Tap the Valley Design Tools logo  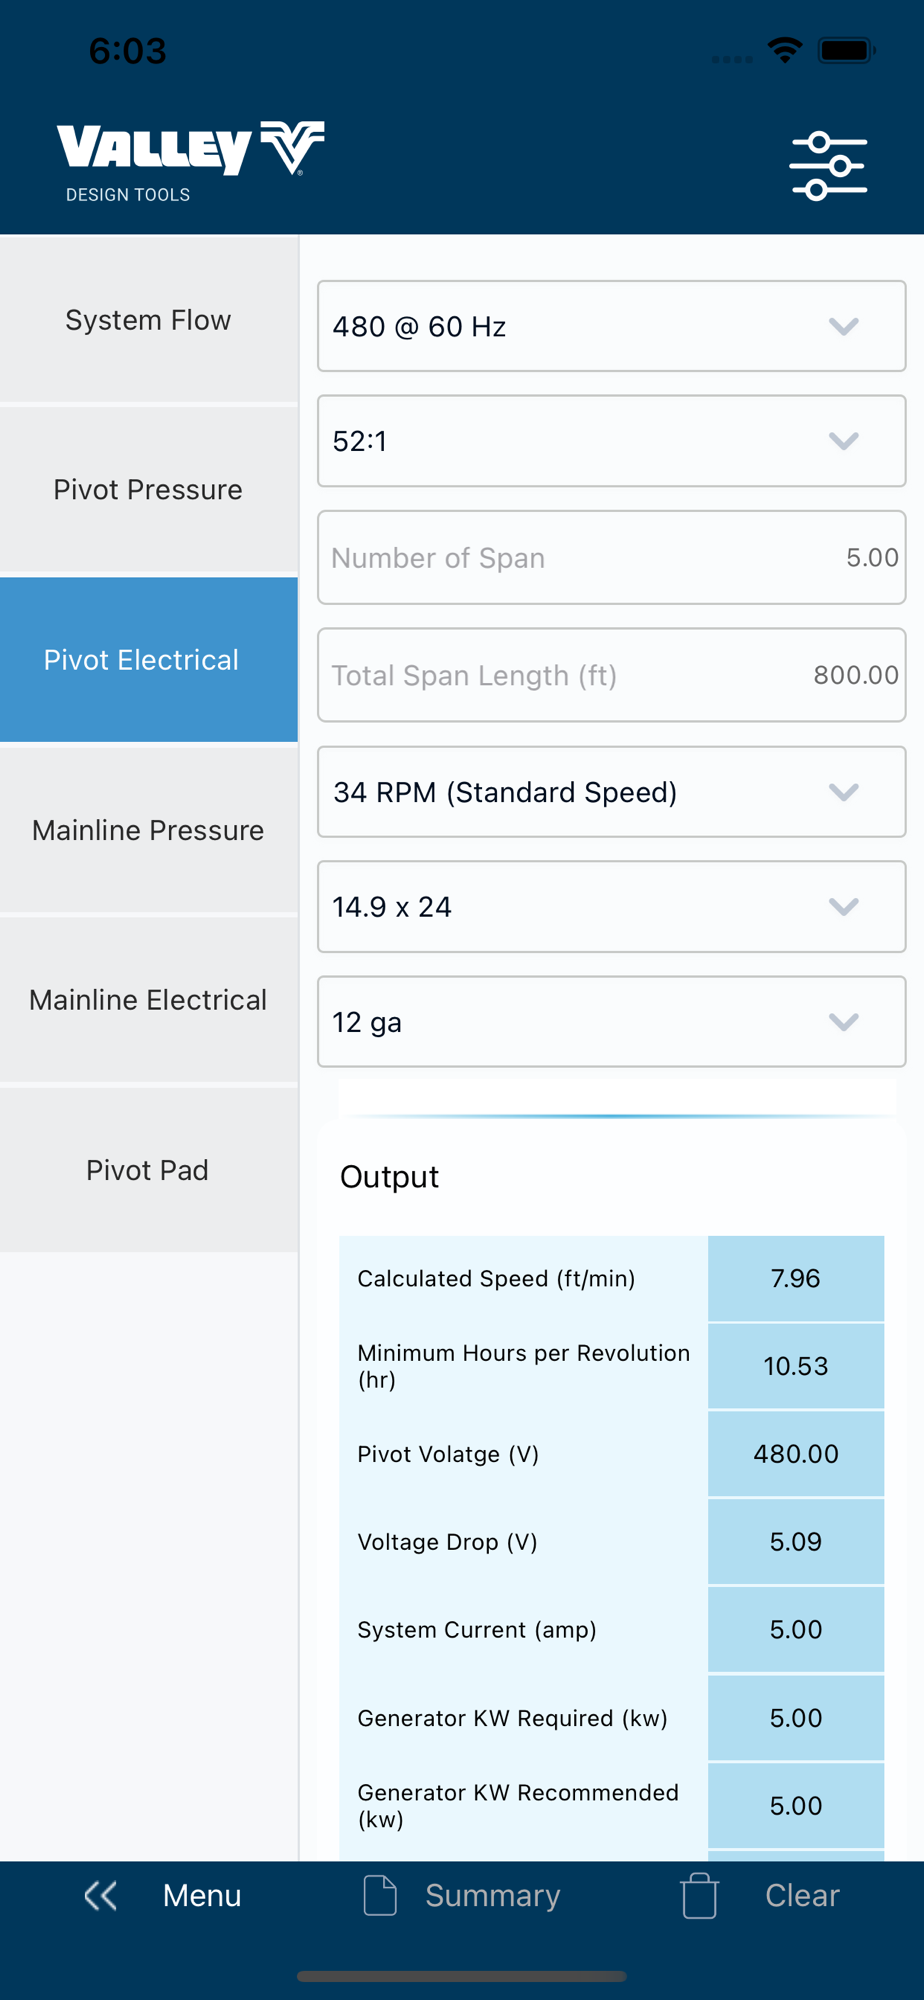(x=190, y=161)
